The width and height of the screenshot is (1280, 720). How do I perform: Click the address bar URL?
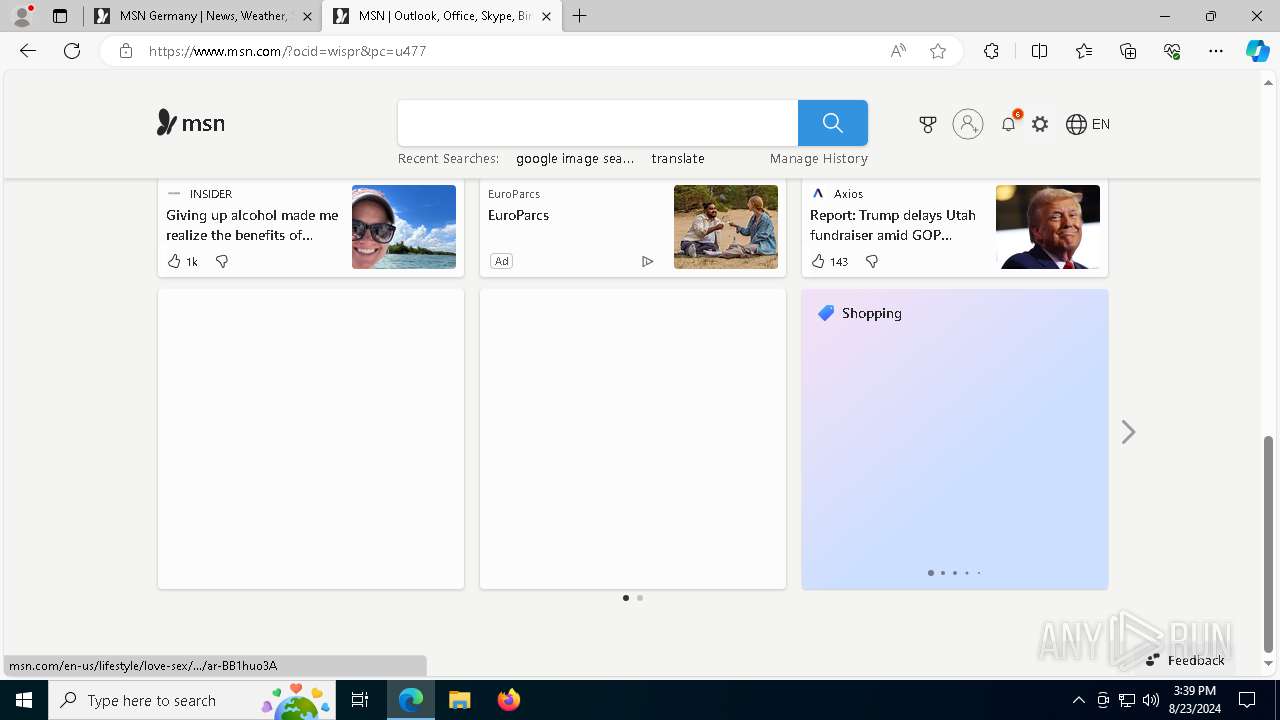(x=288, y=51)
